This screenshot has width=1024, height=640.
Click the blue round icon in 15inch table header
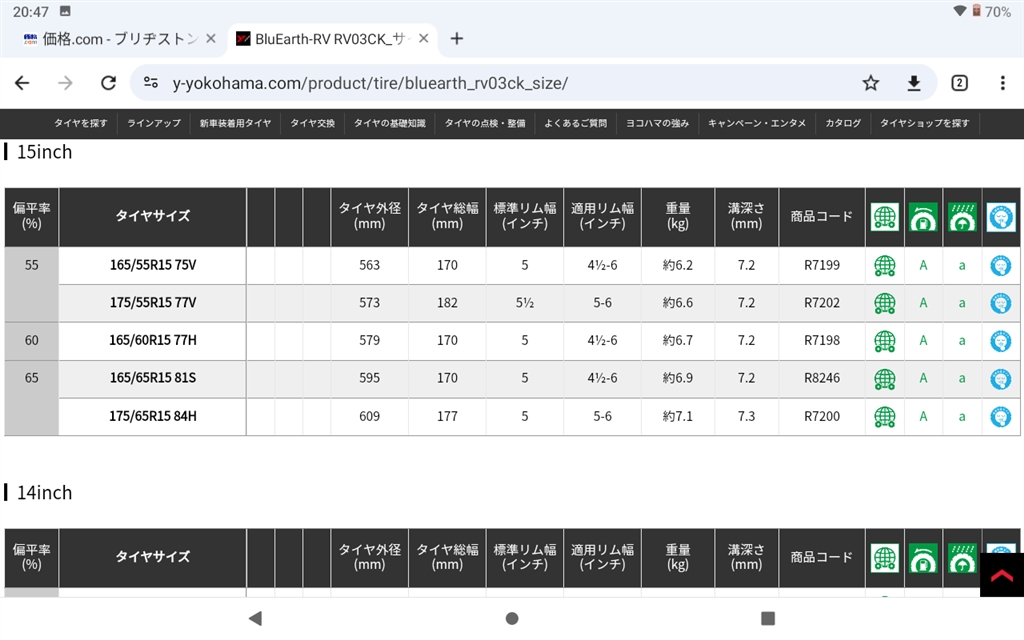pos(1000,217)
